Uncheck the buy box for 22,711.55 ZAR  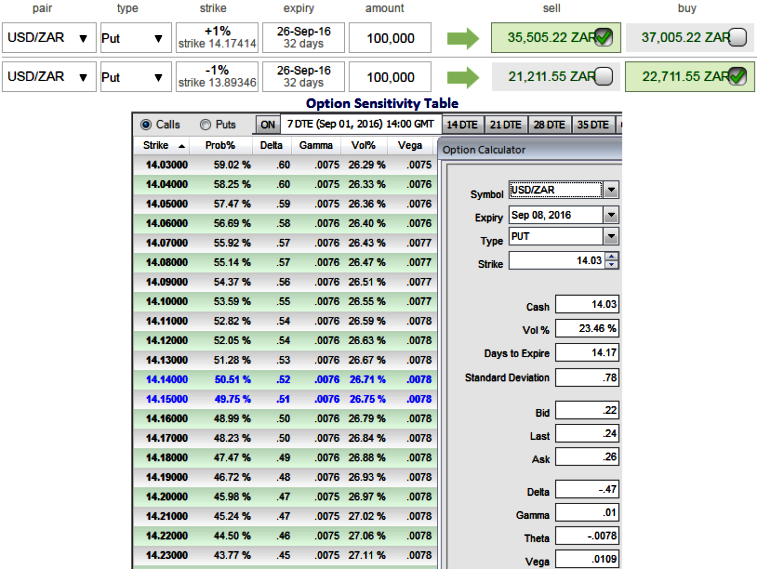coord(737,77)
